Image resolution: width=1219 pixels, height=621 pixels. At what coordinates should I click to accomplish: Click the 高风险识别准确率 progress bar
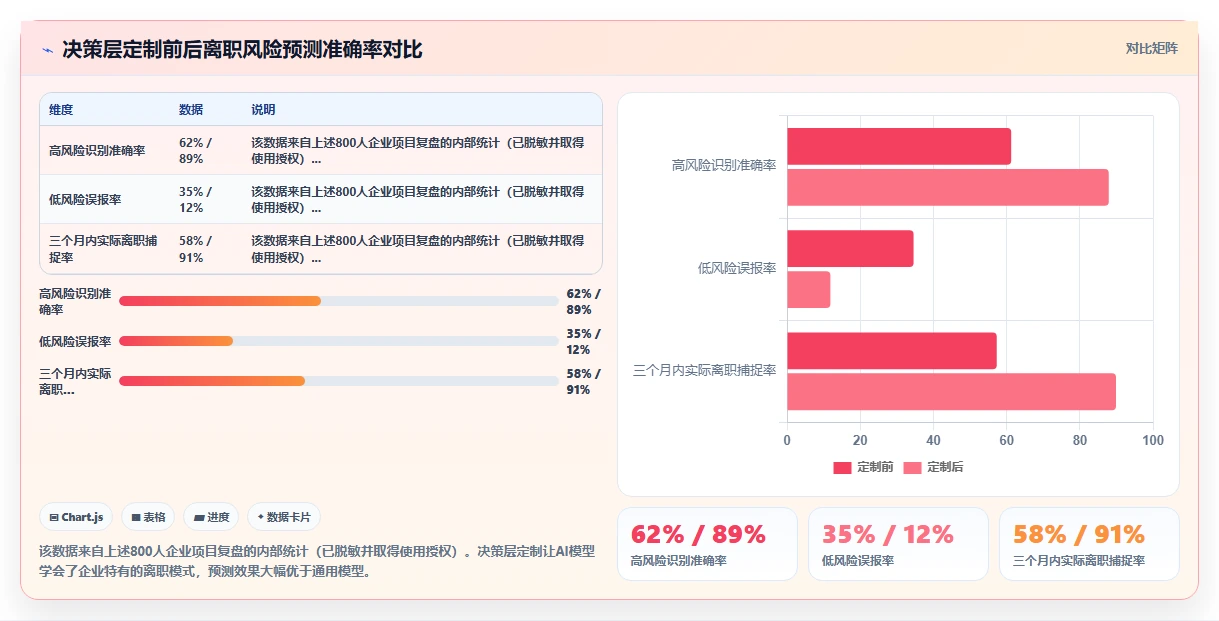pos(339,301)
